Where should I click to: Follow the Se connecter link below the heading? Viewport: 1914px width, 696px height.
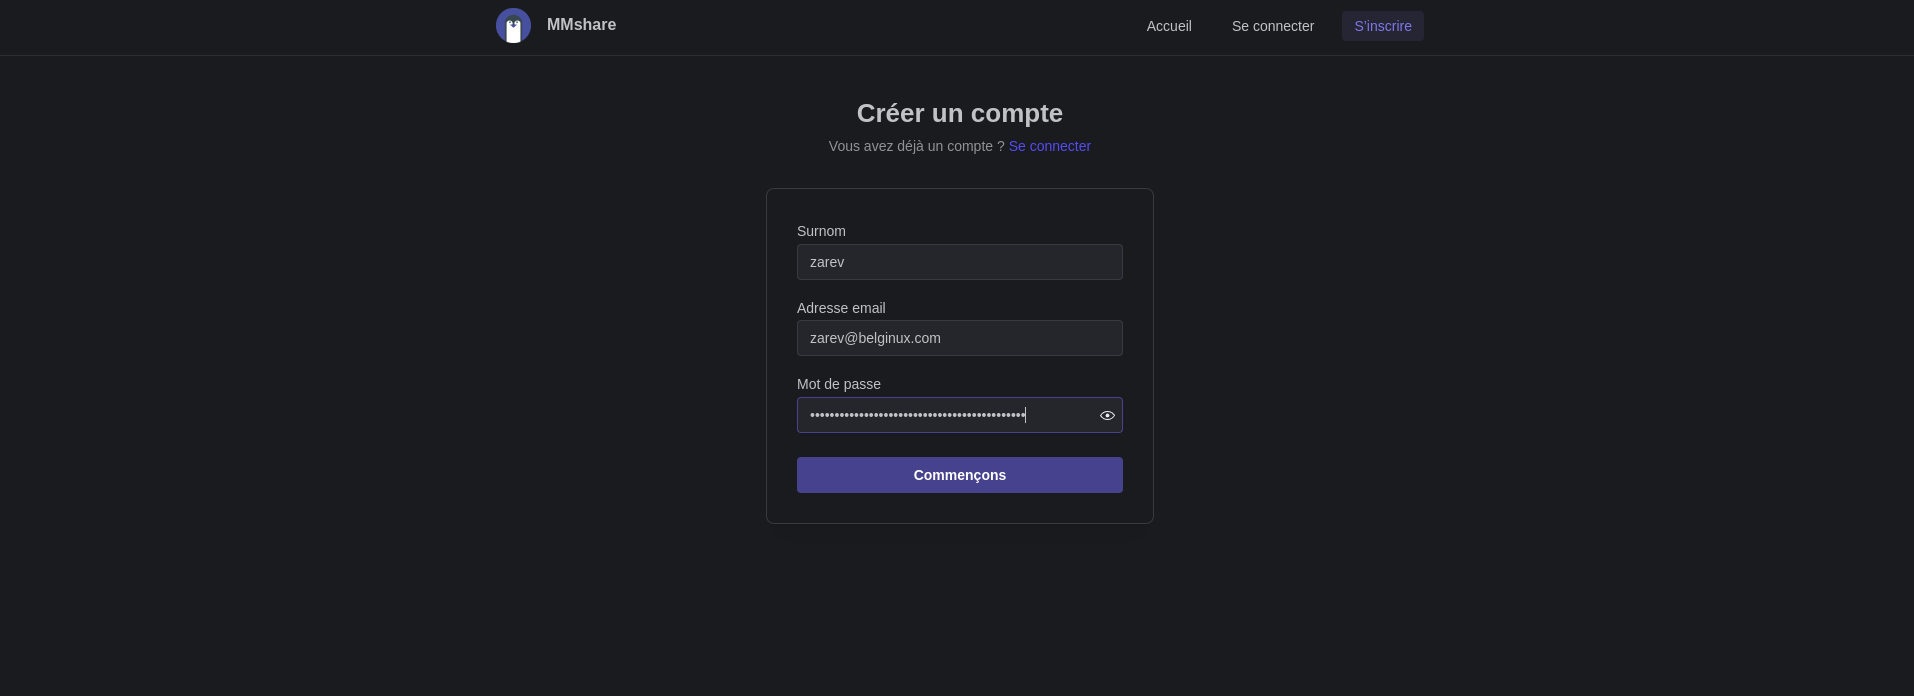coord(1049,146)
